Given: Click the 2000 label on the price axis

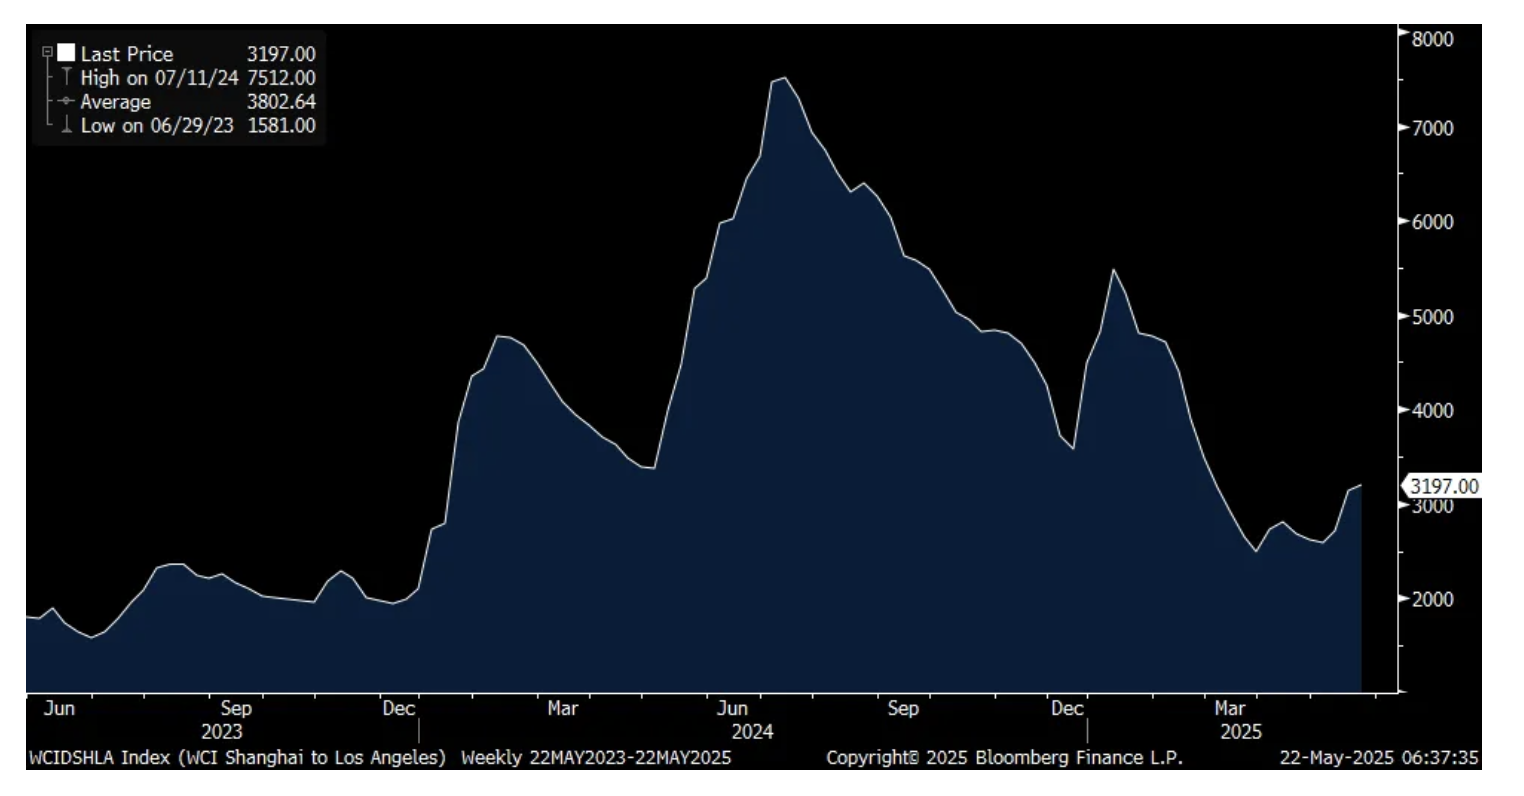Looking at the screenshot, I should click(x=1432, y=599).
